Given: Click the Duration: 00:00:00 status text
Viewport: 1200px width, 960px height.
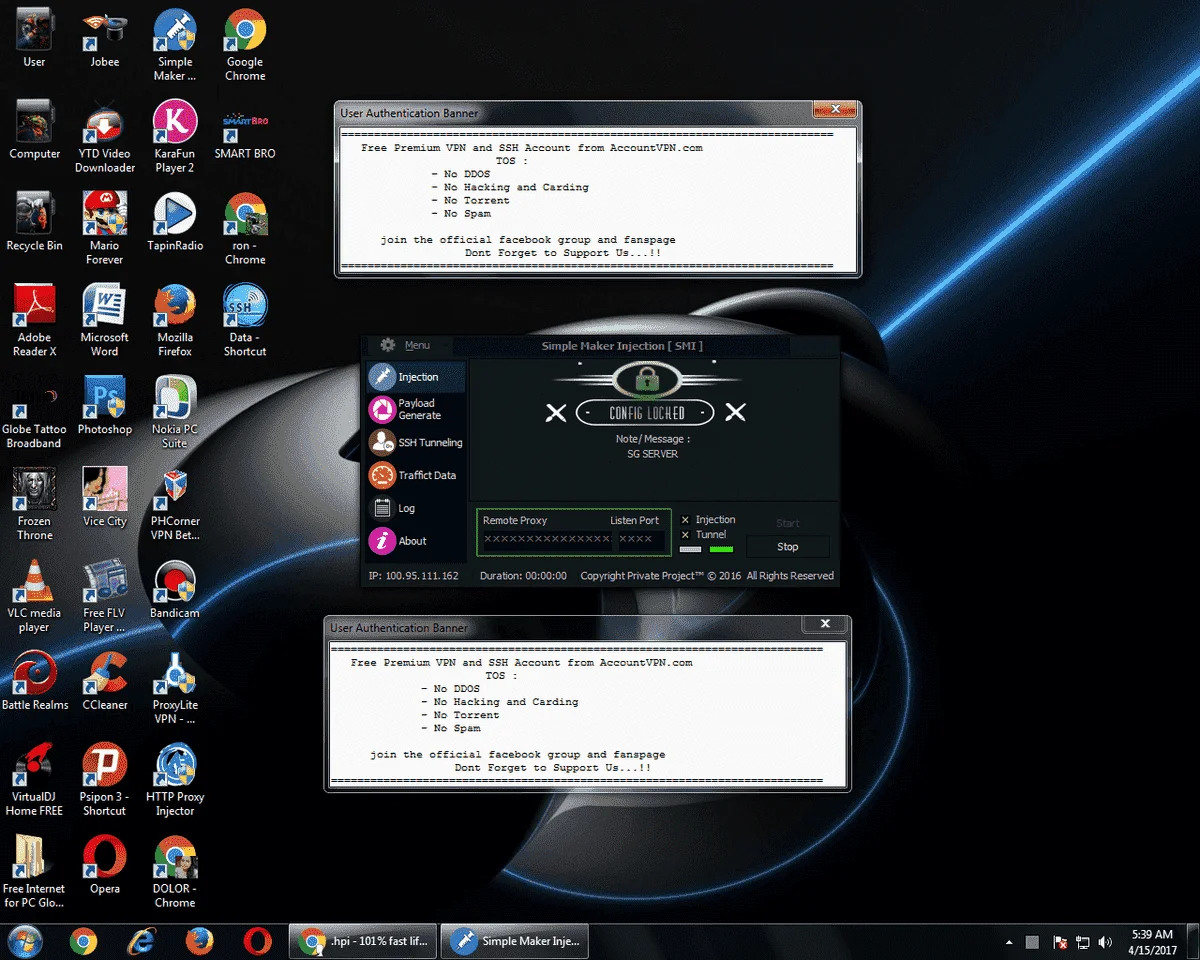Looking at the screenshot, I should pyautogui.click(x=523, y=576).
